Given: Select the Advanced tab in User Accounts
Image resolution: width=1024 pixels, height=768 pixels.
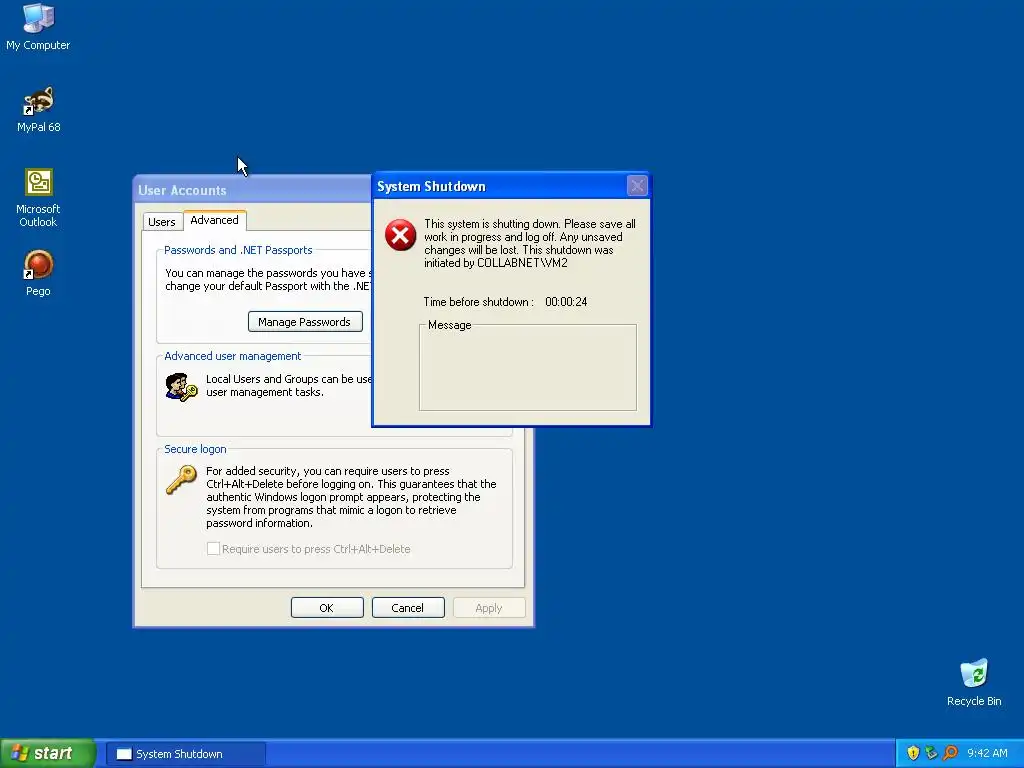Looking at the screenshot, I should click(214, 220).
